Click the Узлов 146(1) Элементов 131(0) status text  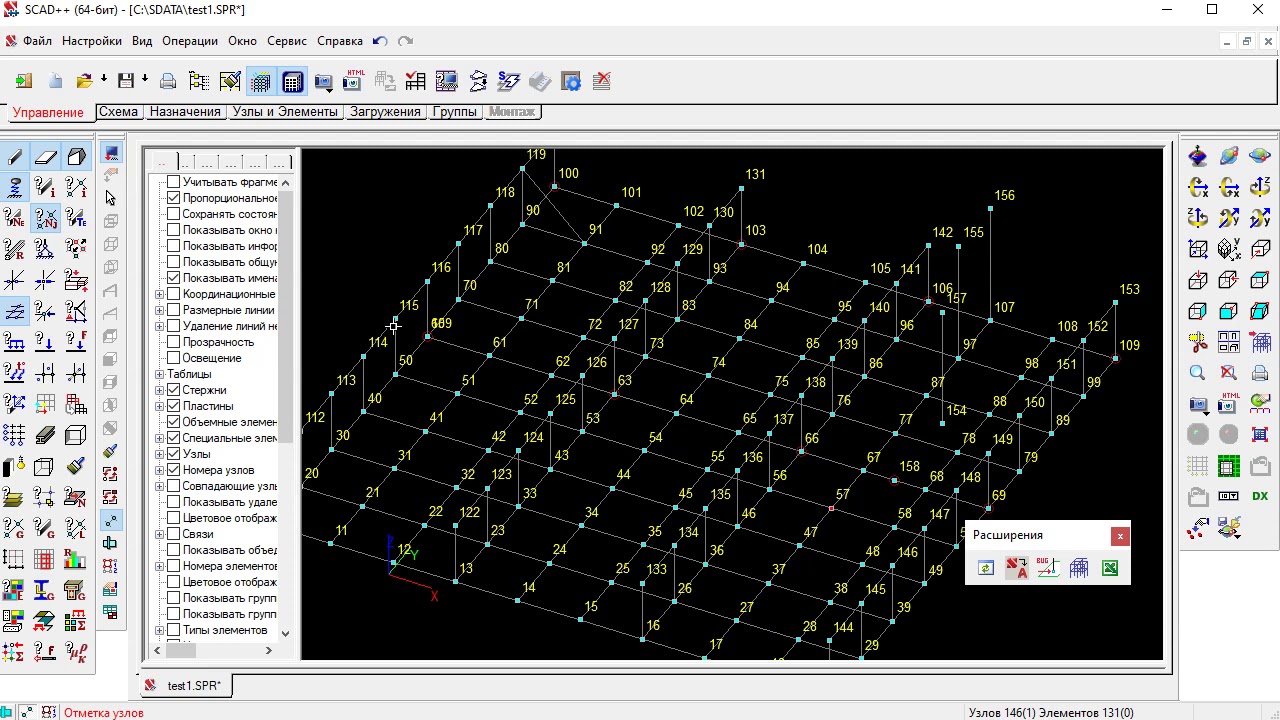[1051, 713]
